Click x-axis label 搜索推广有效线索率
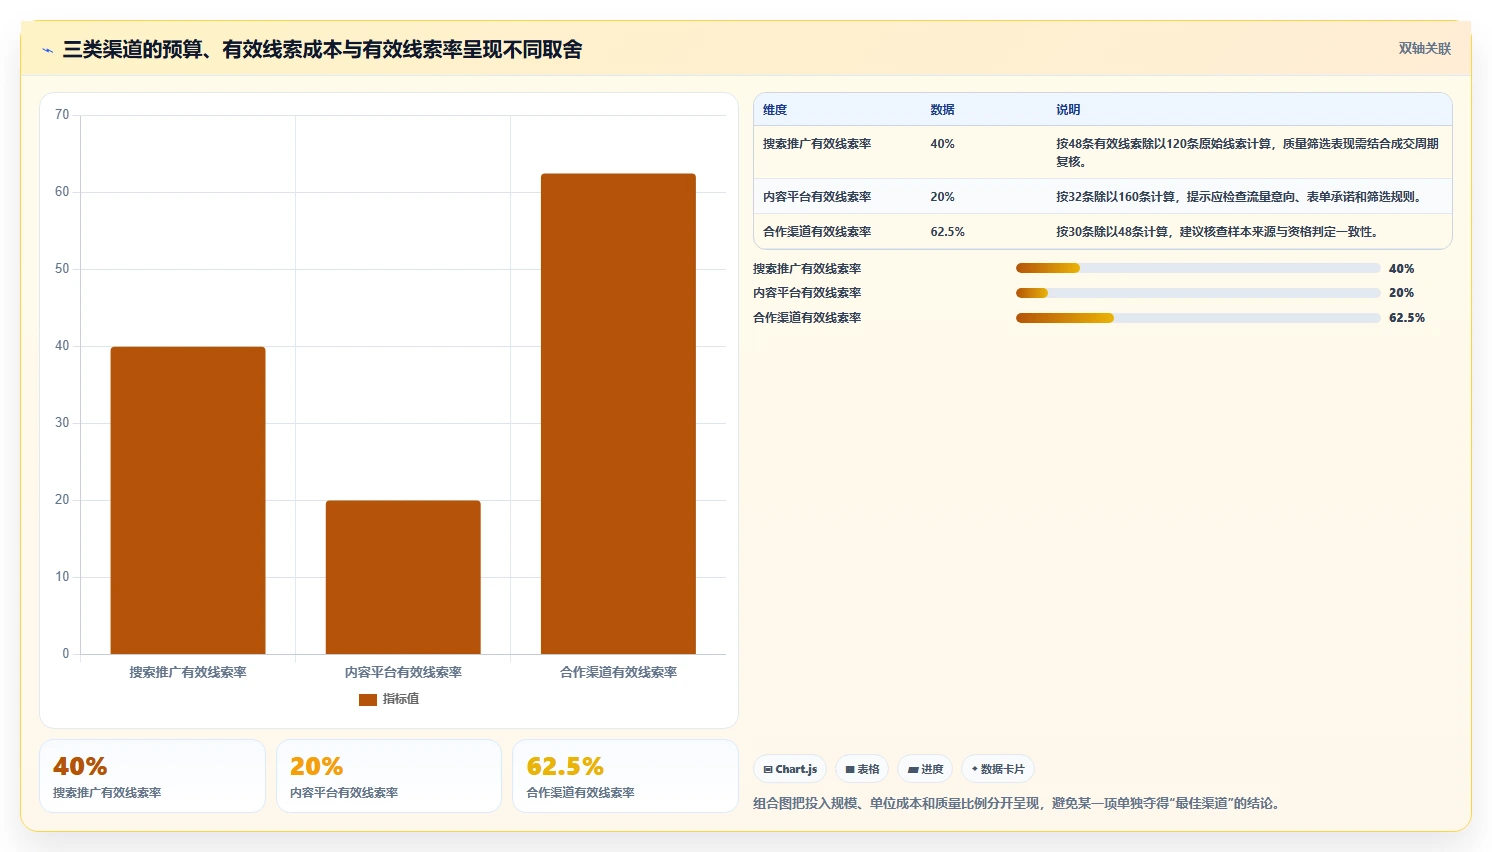Image resolution: width=1492 pixels, height=852 pixels. [x=188, y=672]
